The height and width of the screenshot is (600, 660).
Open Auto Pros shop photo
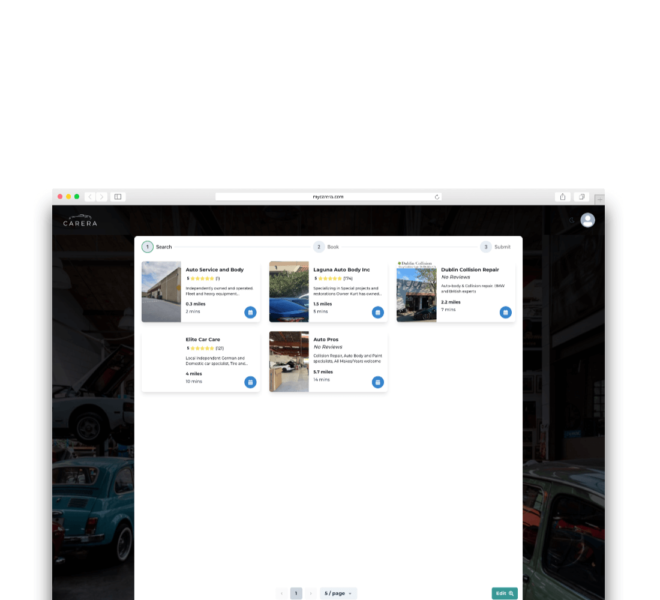[289, 362]
